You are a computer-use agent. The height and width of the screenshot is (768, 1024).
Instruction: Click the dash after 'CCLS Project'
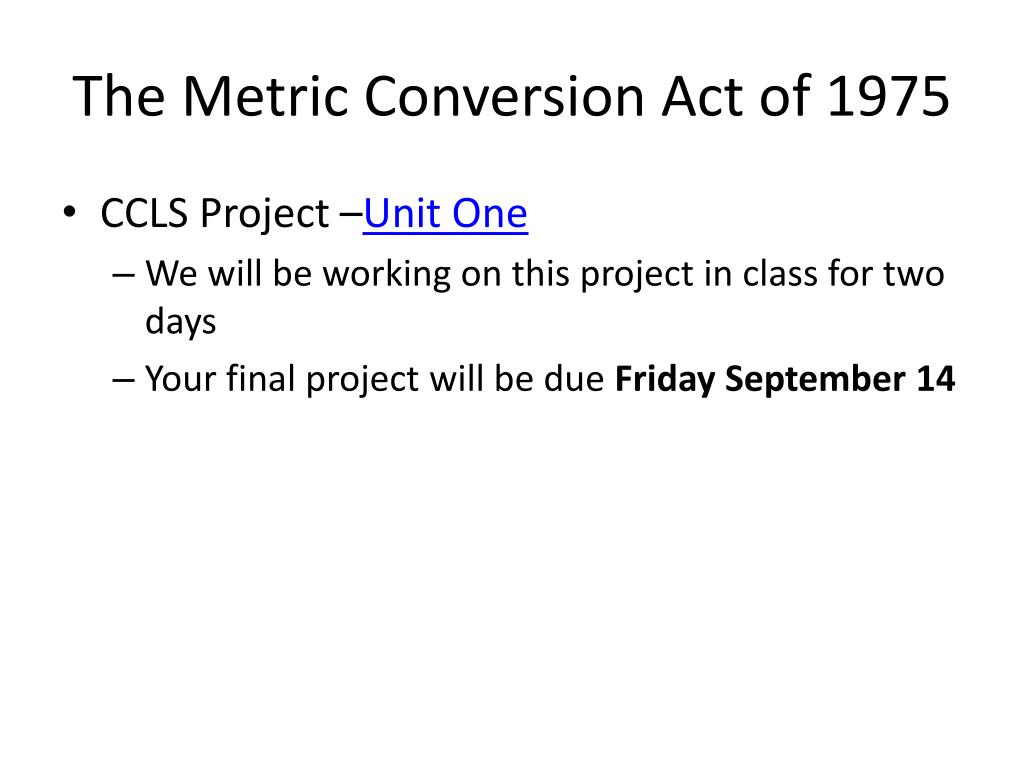(x=351, y=215)
